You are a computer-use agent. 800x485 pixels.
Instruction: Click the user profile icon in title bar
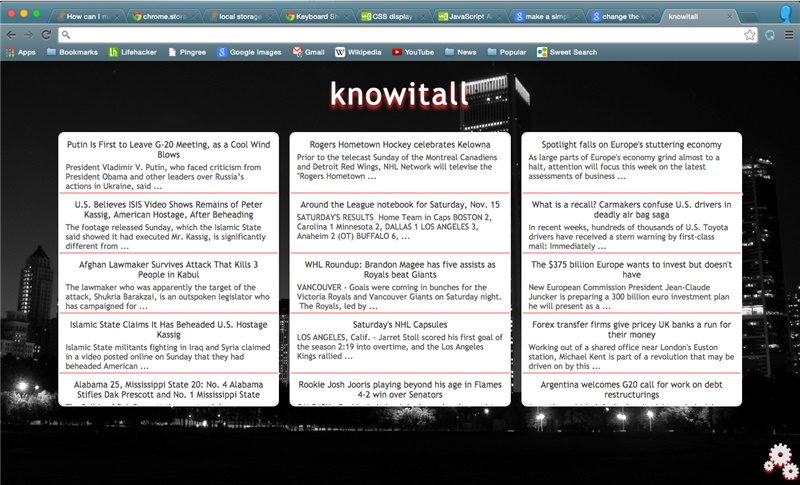[786, 14]
